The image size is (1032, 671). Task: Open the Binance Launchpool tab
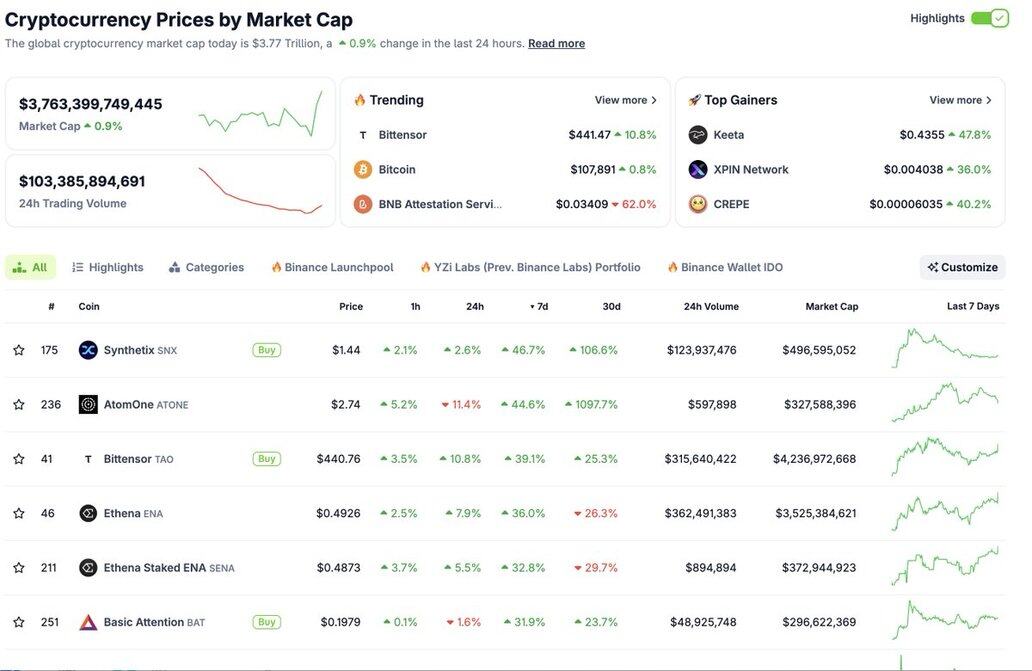(332, 267)
